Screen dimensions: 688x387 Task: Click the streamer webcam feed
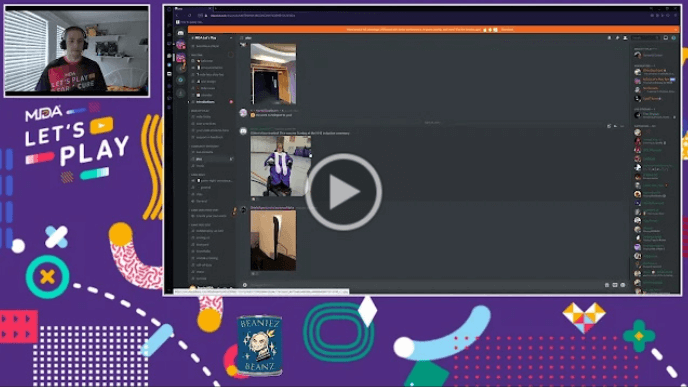click(77, 51)
